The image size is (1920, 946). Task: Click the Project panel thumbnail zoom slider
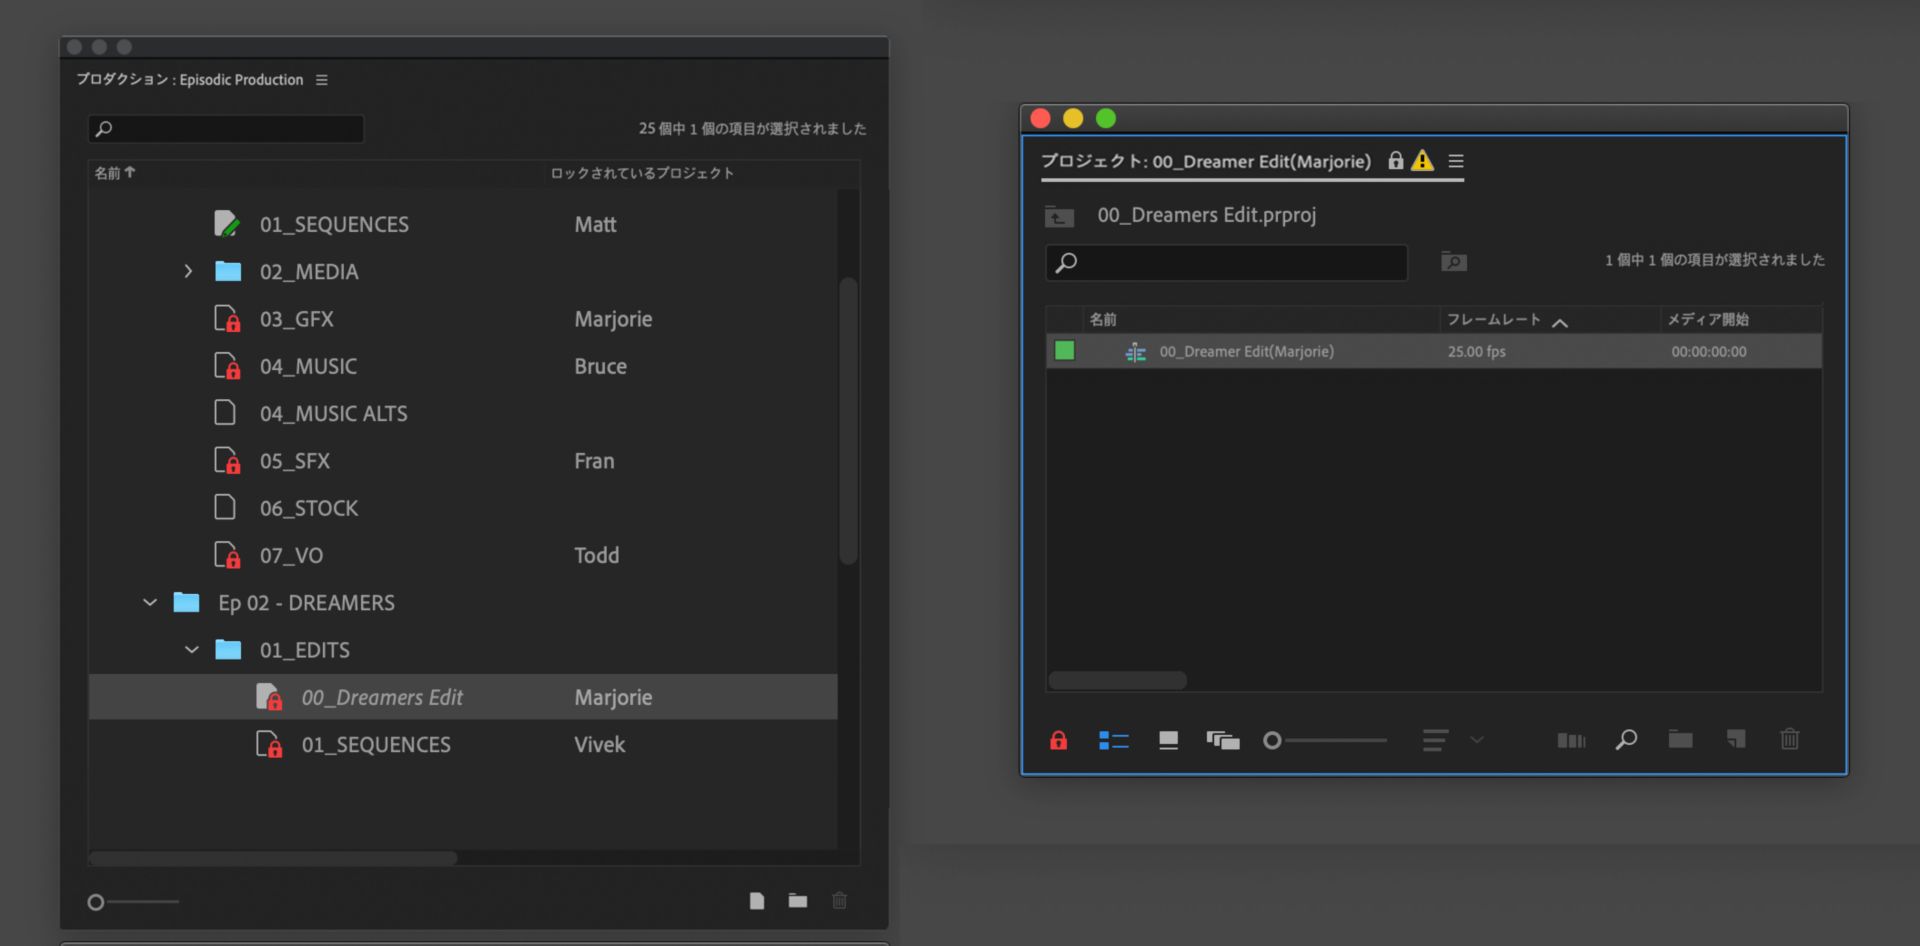tap(1272, 740)
